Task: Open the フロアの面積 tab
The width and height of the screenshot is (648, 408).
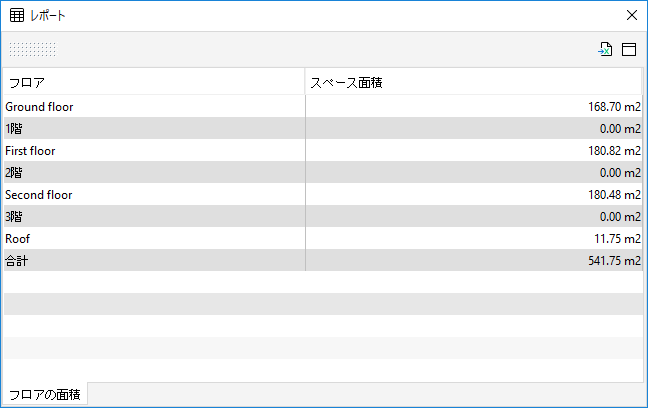Action: [x=45, y=394]
